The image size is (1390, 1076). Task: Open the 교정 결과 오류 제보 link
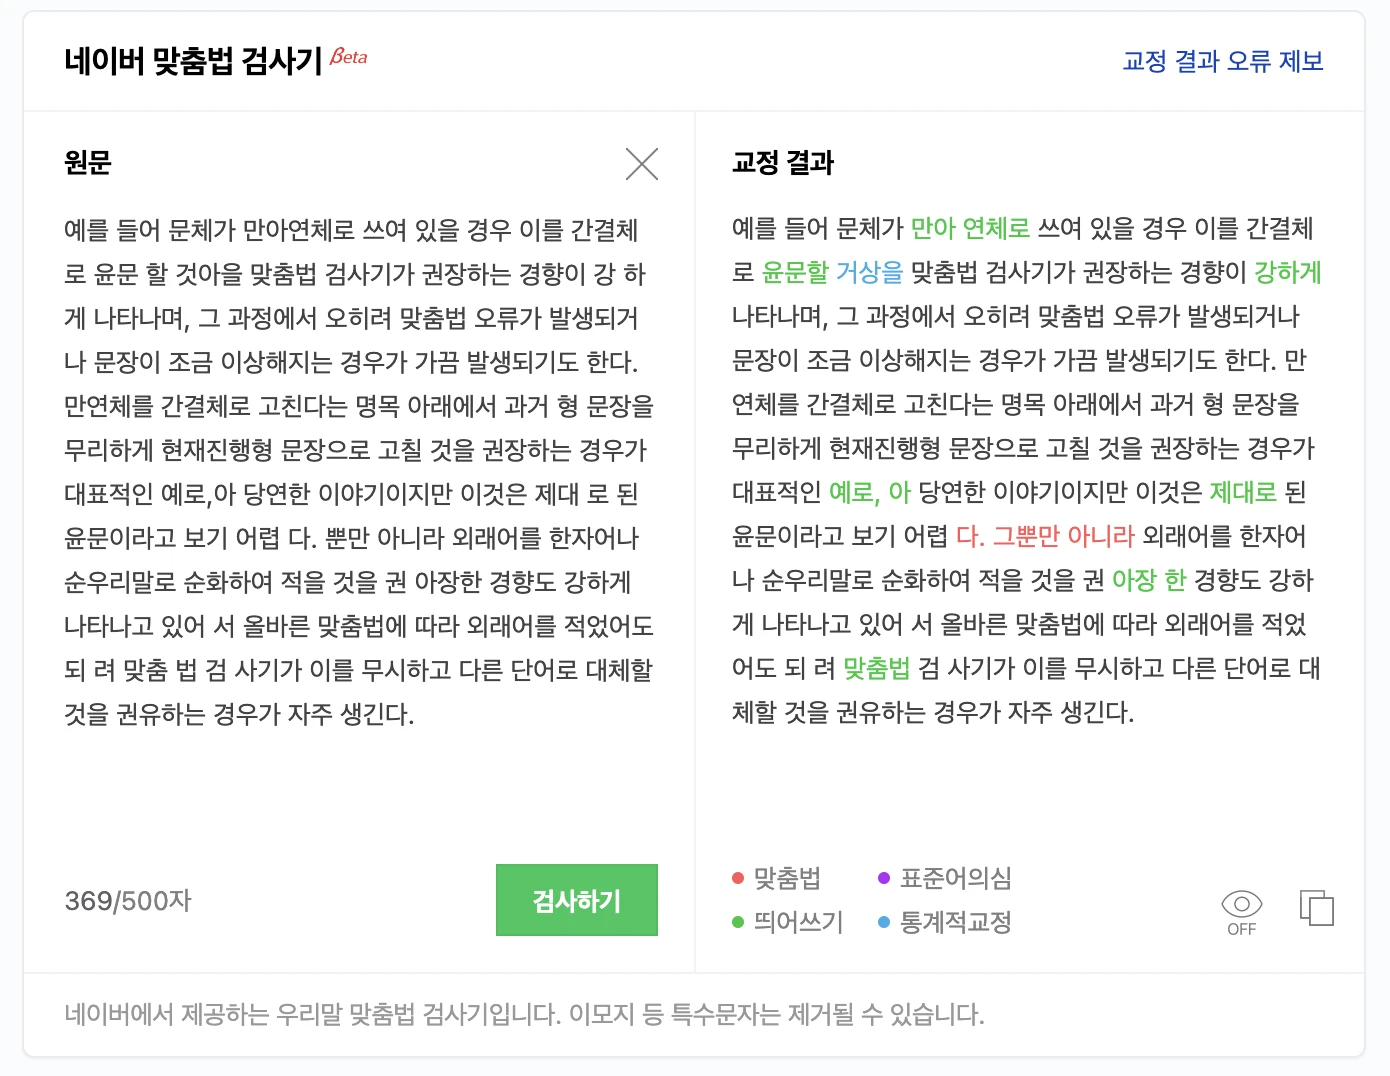point(1220,62)
